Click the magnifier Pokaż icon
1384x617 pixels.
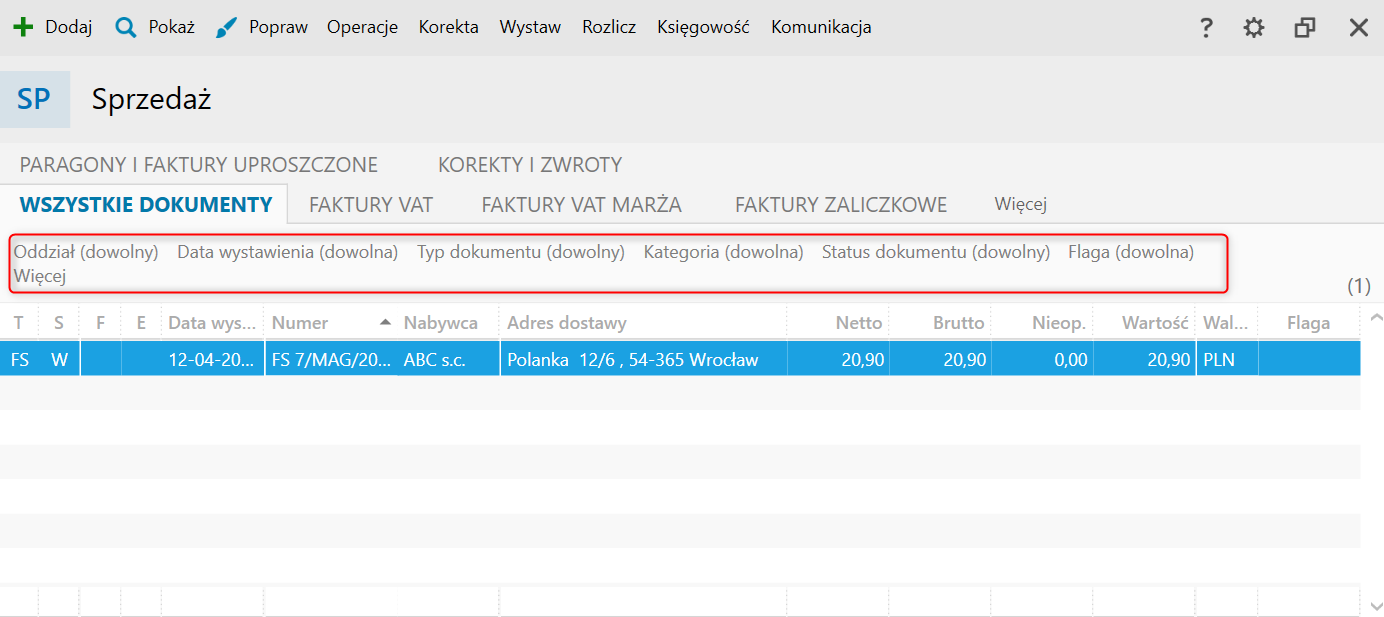(125, 28)
